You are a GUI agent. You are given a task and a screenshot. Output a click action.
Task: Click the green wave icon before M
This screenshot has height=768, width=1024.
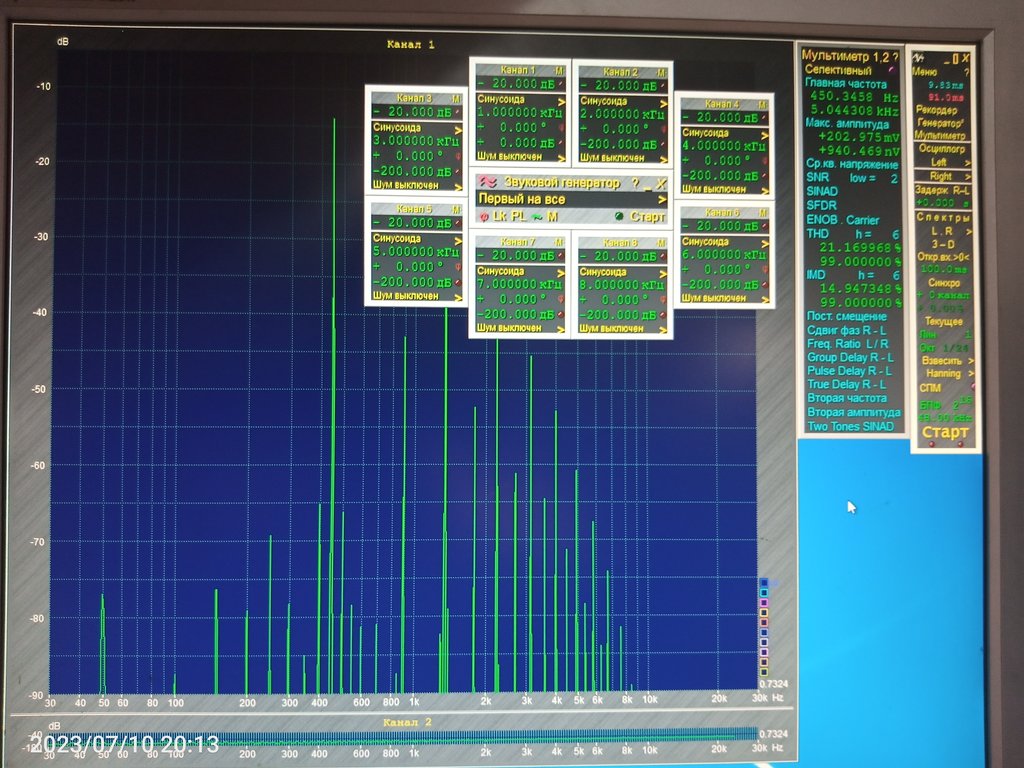coord(537,216)
